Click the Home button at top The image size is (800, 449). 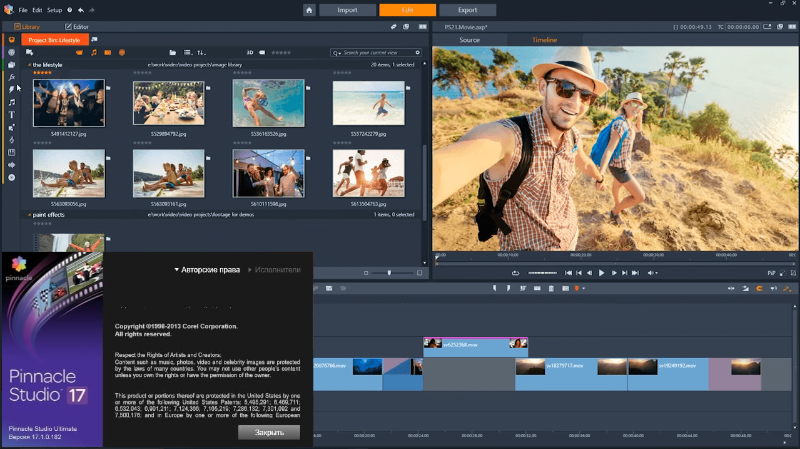309,10
